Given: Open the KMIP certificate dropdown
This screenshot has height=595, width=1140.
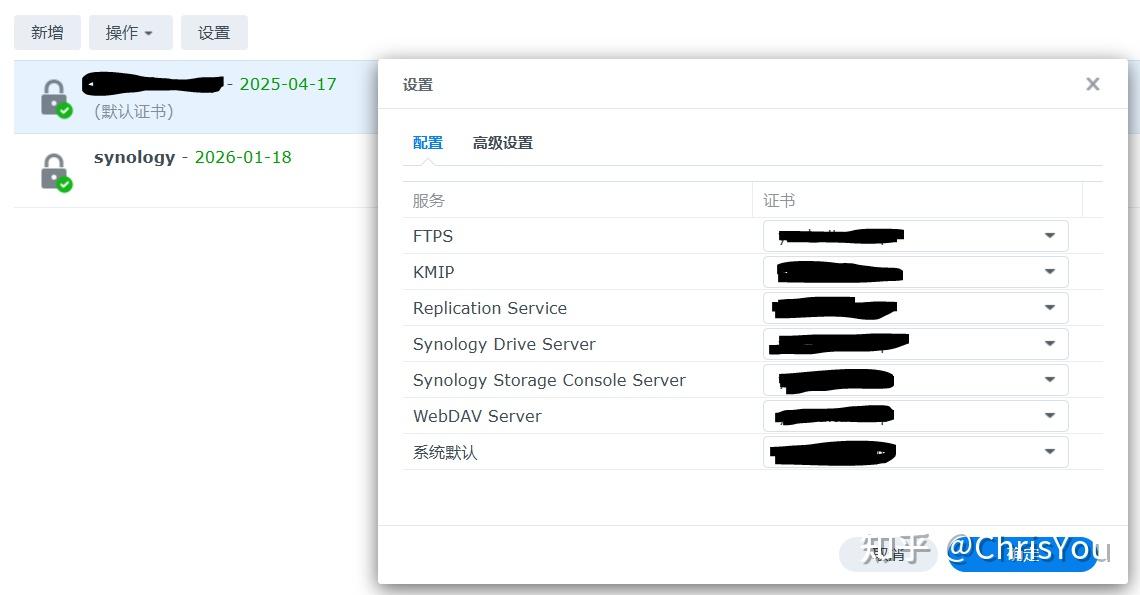Looking at the screenshot, I should point(1049,271).
